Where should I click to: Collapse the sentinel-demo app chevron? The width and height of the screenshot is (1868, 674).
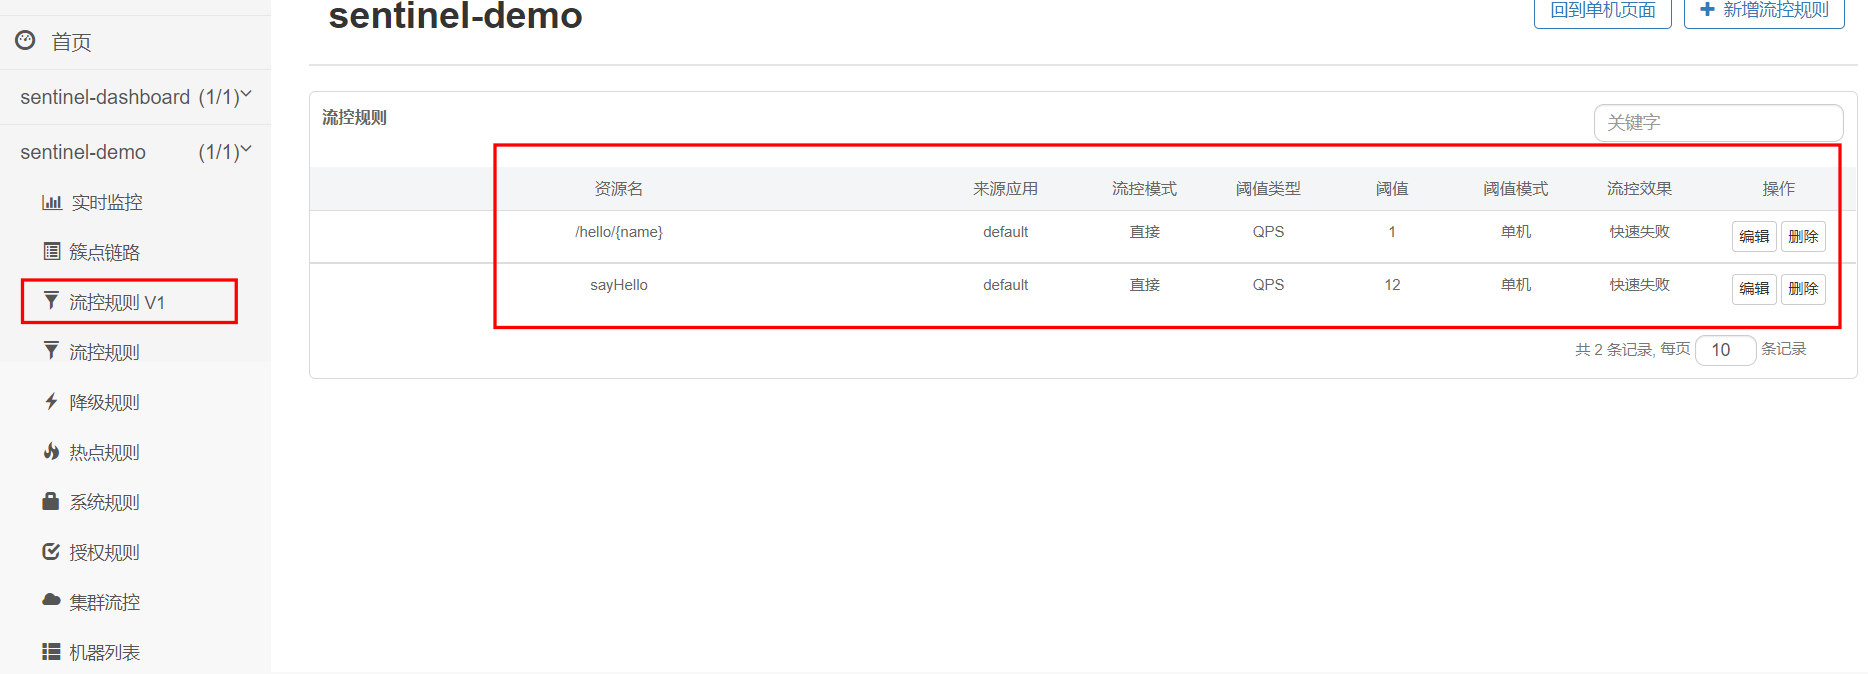(246, 150)
